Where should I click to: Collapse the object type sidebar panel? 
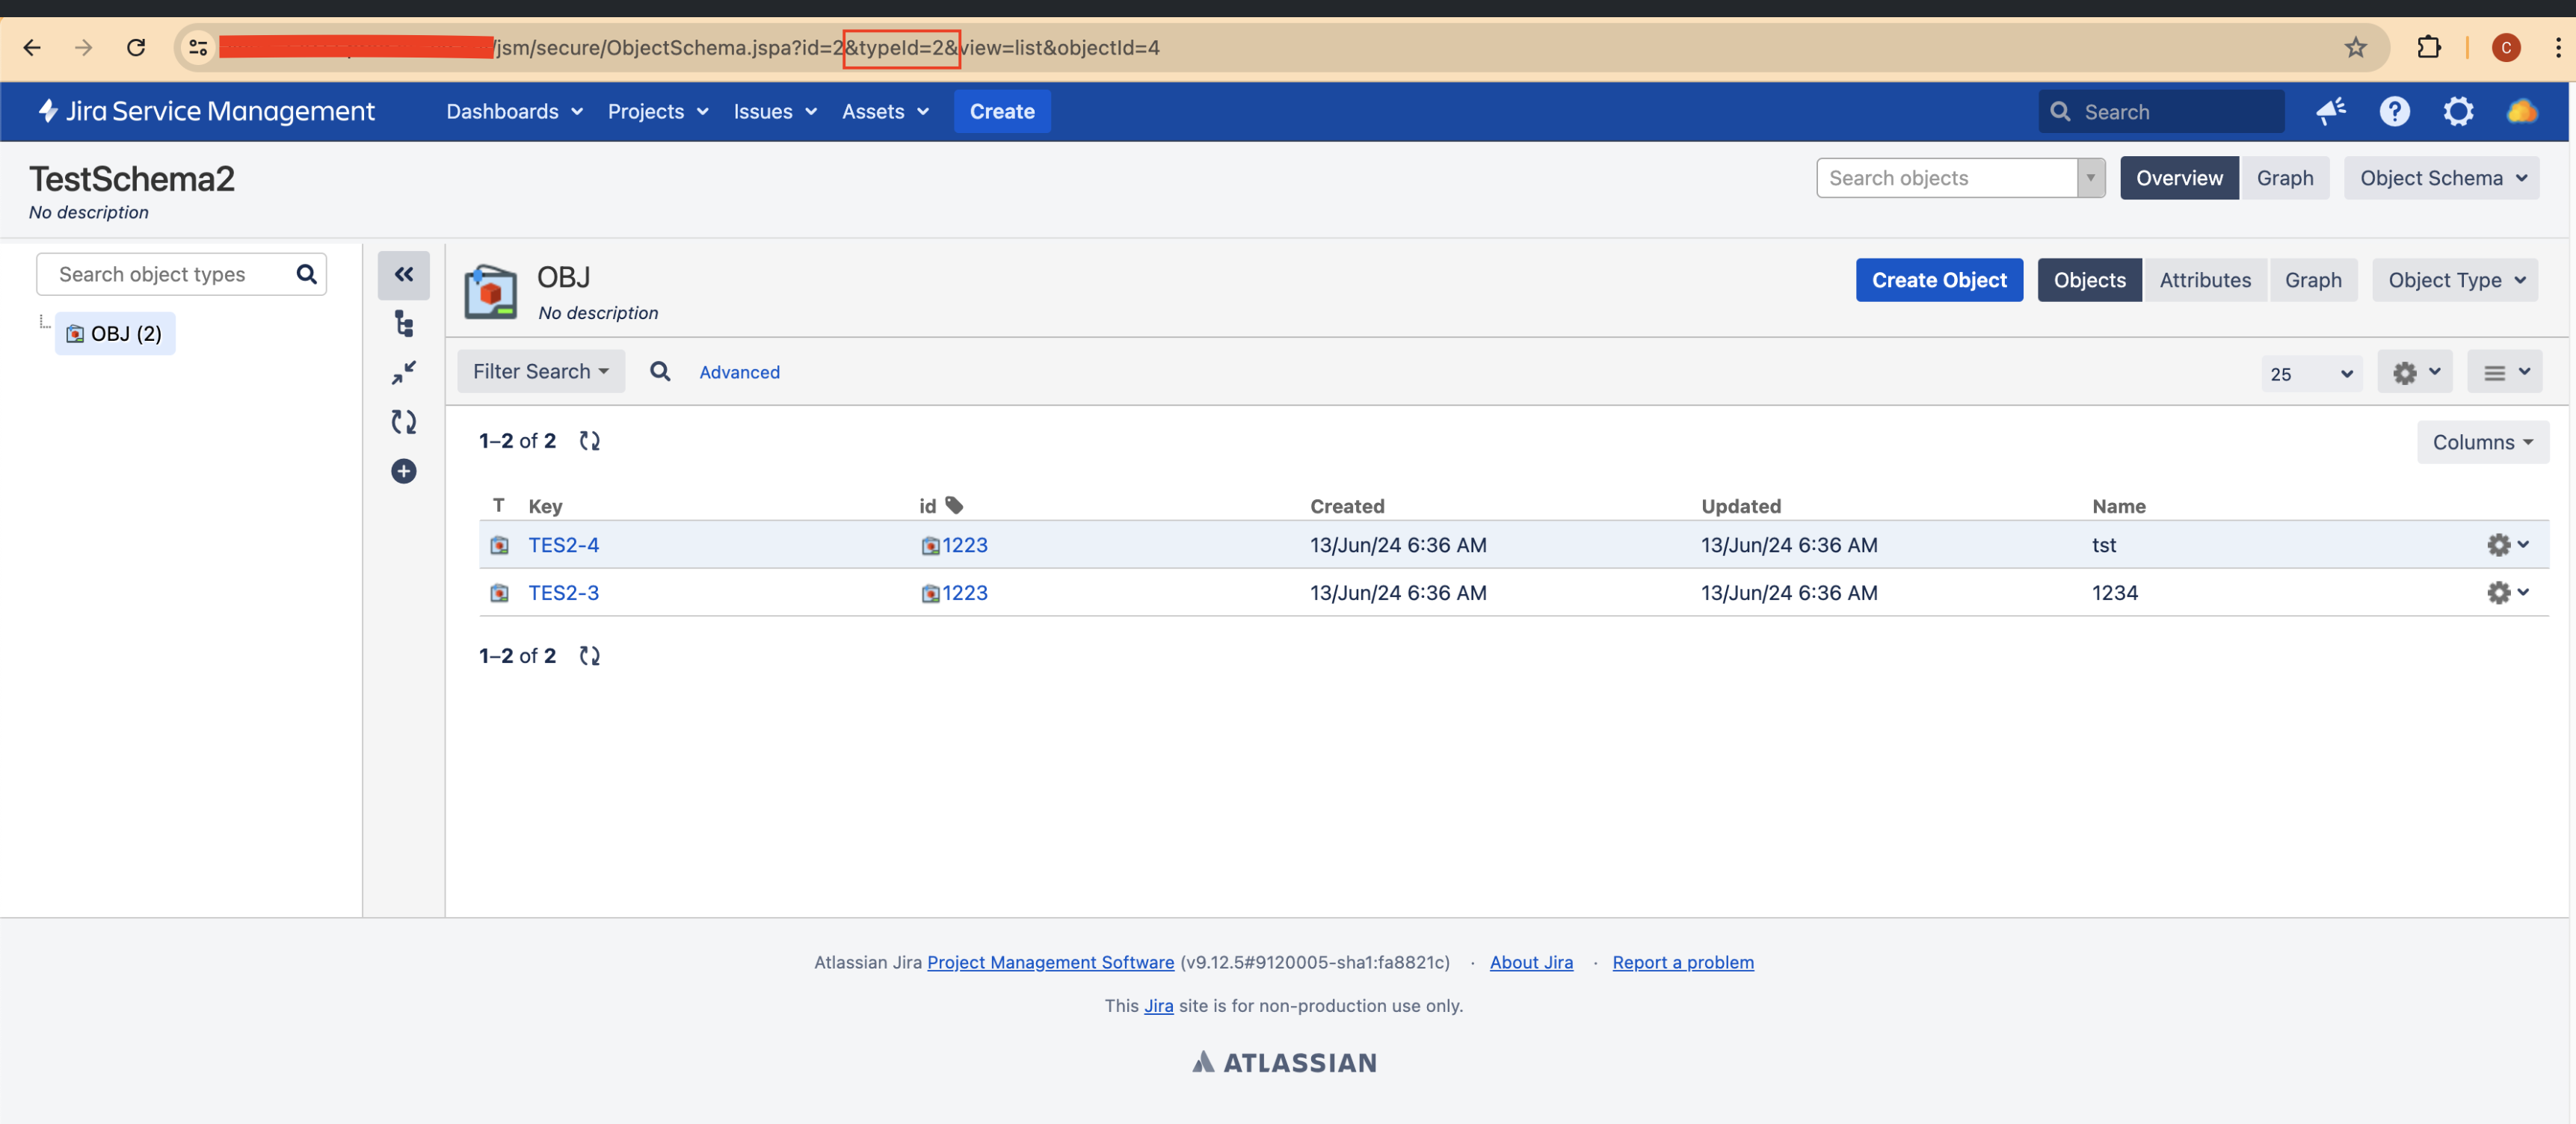coord(403,274)
